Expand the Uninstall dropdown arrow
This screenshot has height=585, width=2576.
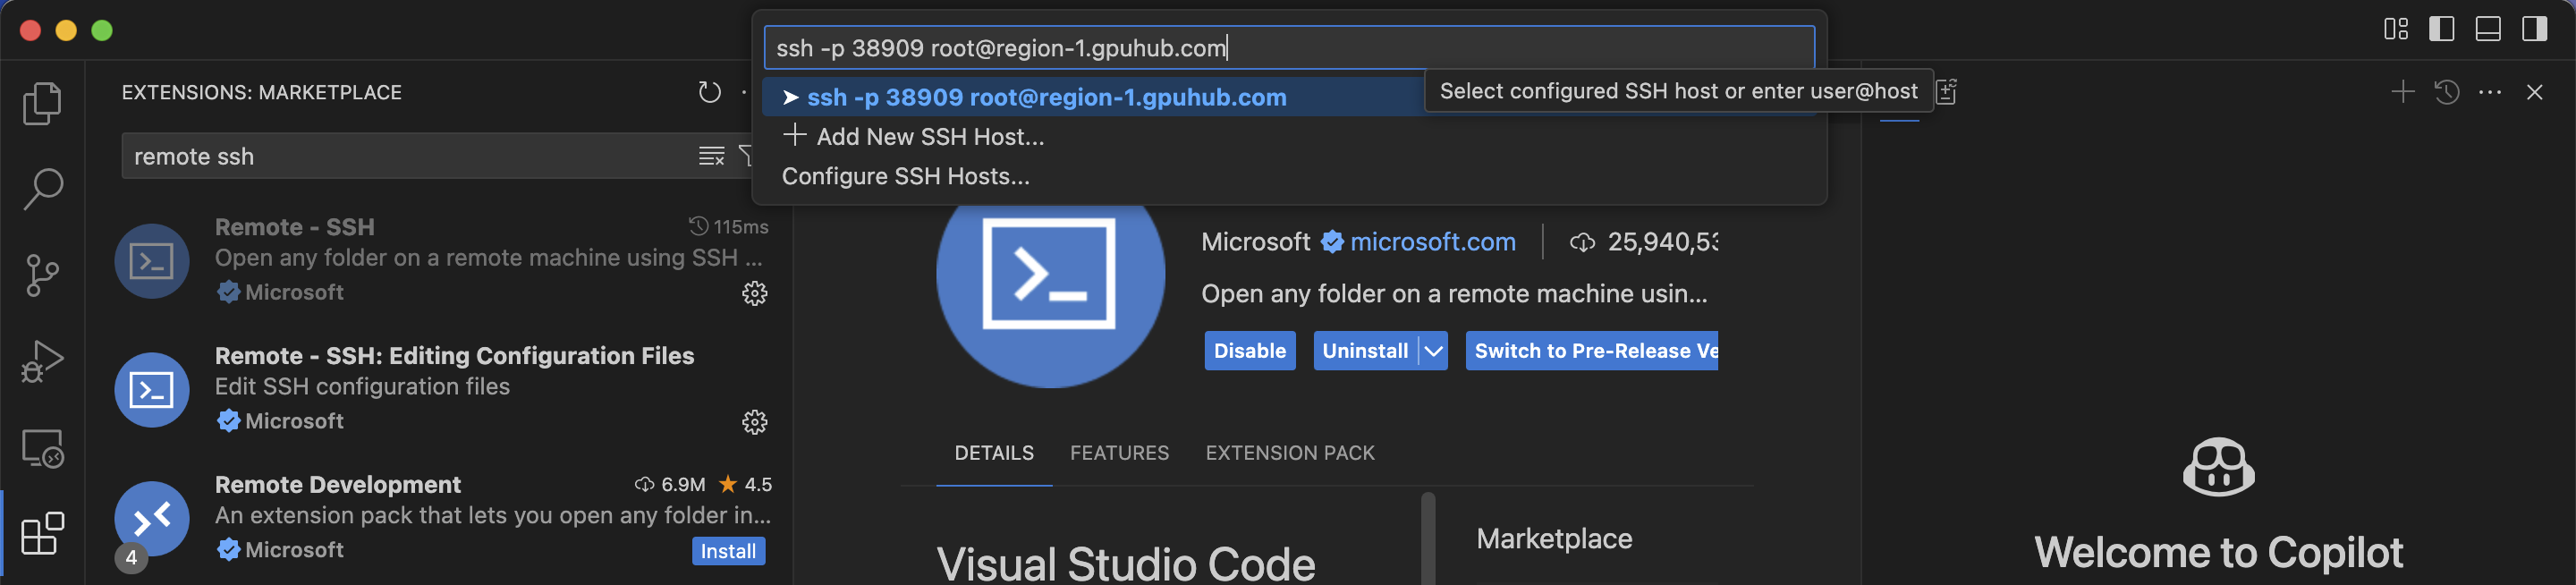pyautogui.click(x=1433, y=351)
